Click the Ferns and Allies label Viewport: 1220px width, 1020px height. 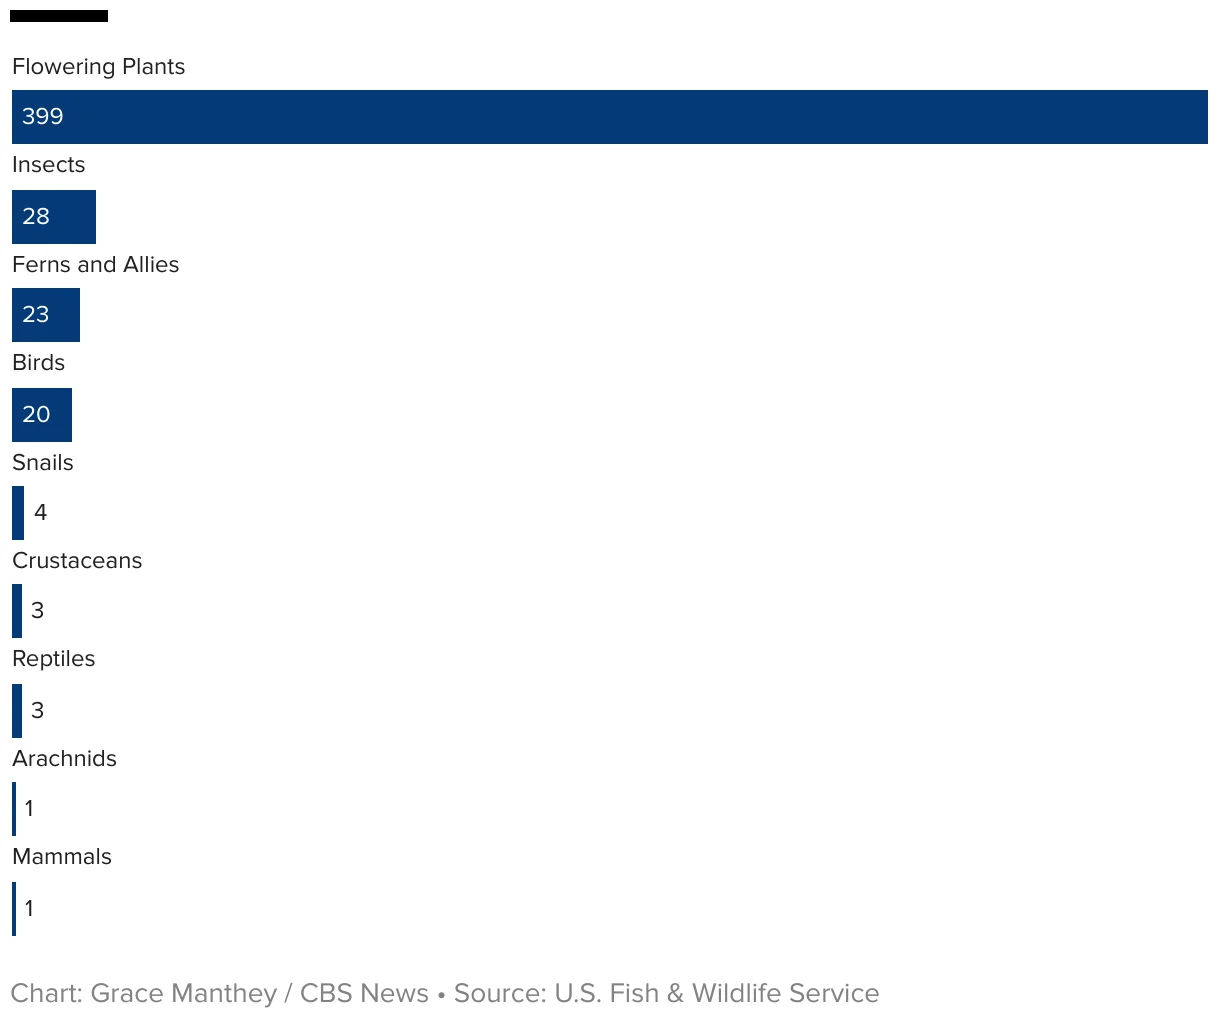pos(96,265)
